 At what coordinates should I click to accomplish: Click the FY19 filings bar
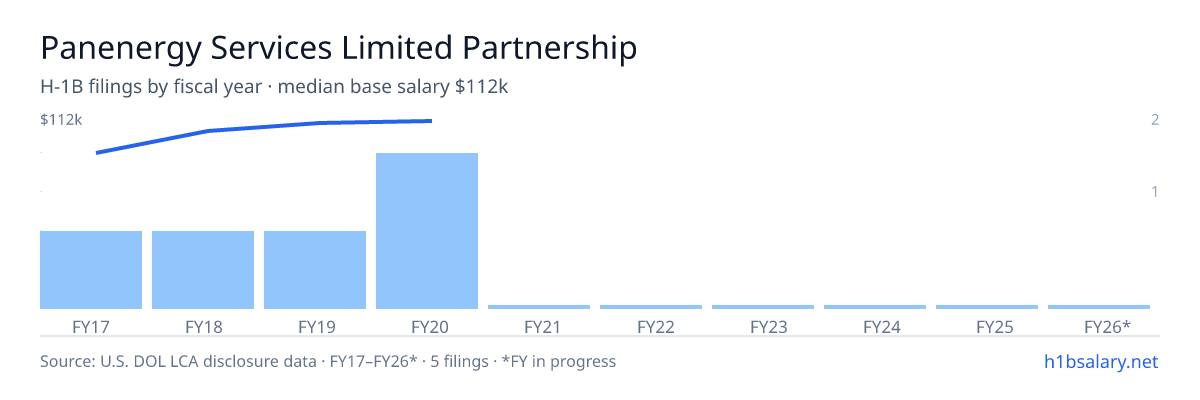coord(315,270)
